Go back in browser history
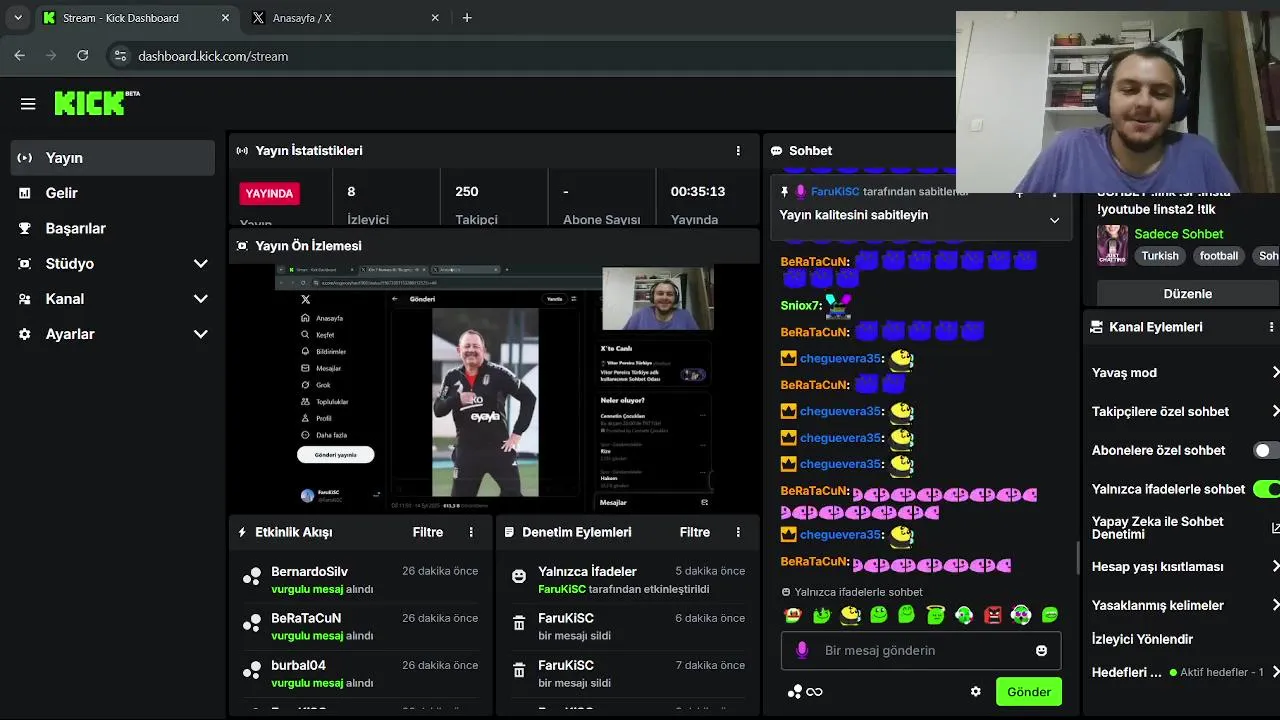 pyautogui.click(x=20, y=56)
